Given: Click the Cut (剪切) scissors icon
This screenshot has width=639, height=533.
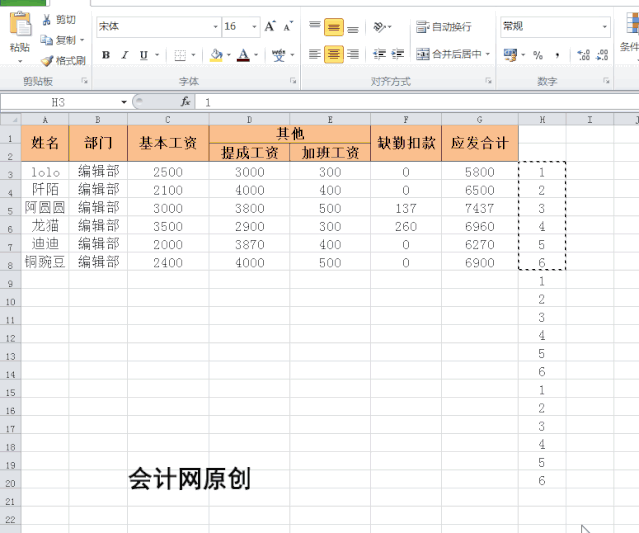Looking at the screenshot, I should 47,20.
